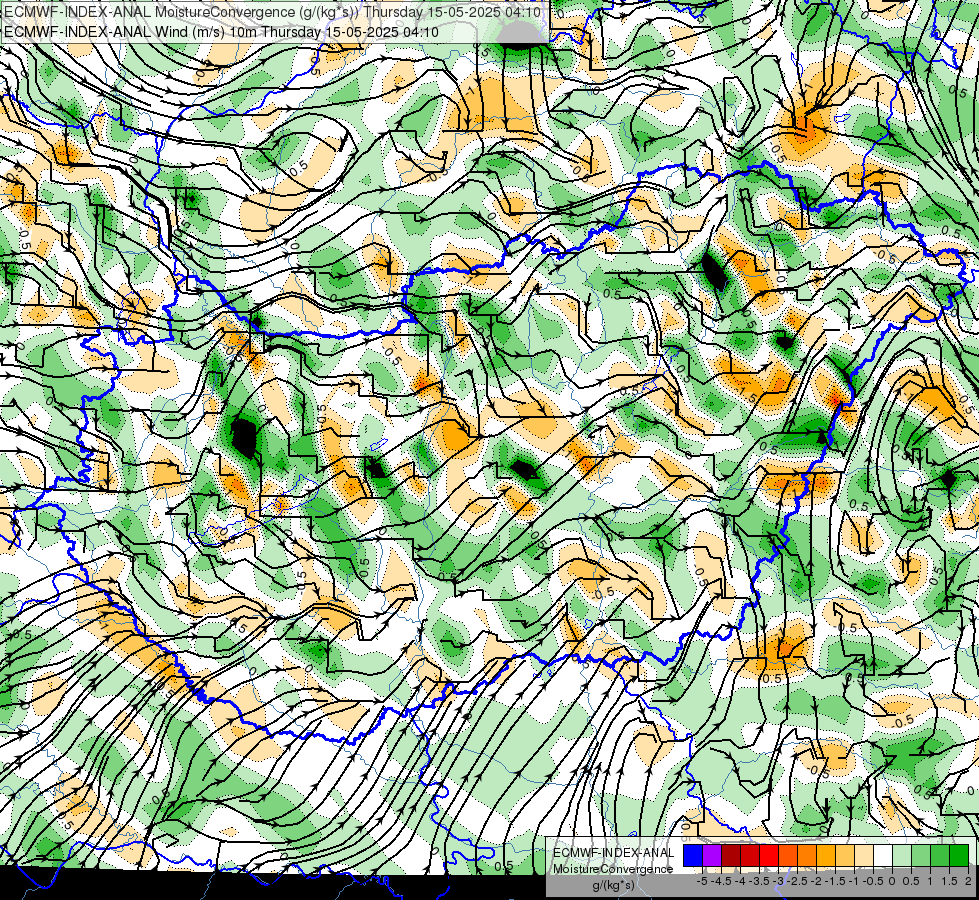Image resolution: width=979 pixels, height=900 pixels.
Task: Click the MoistureConvergence title line at top
Action: coord(272,12)
